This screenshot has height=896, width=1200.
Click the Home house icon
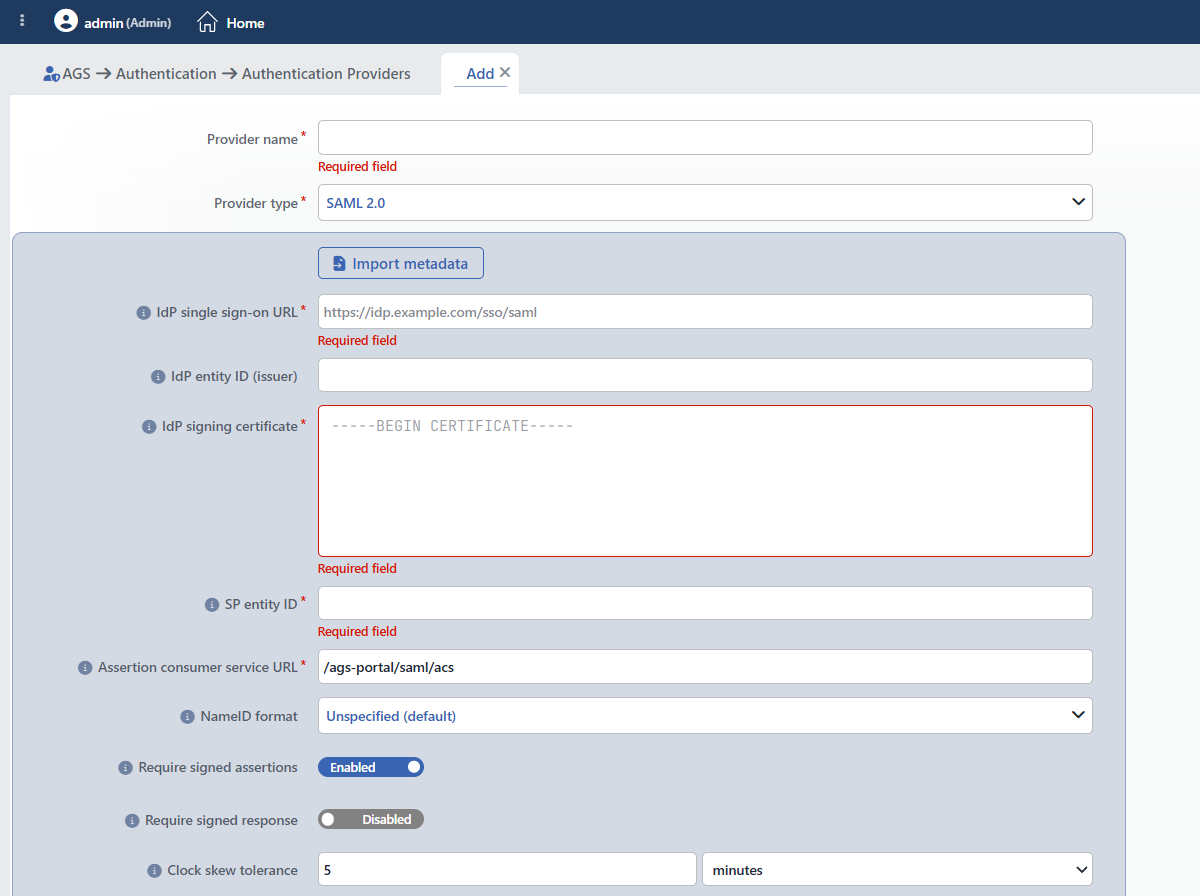point(207,21)
